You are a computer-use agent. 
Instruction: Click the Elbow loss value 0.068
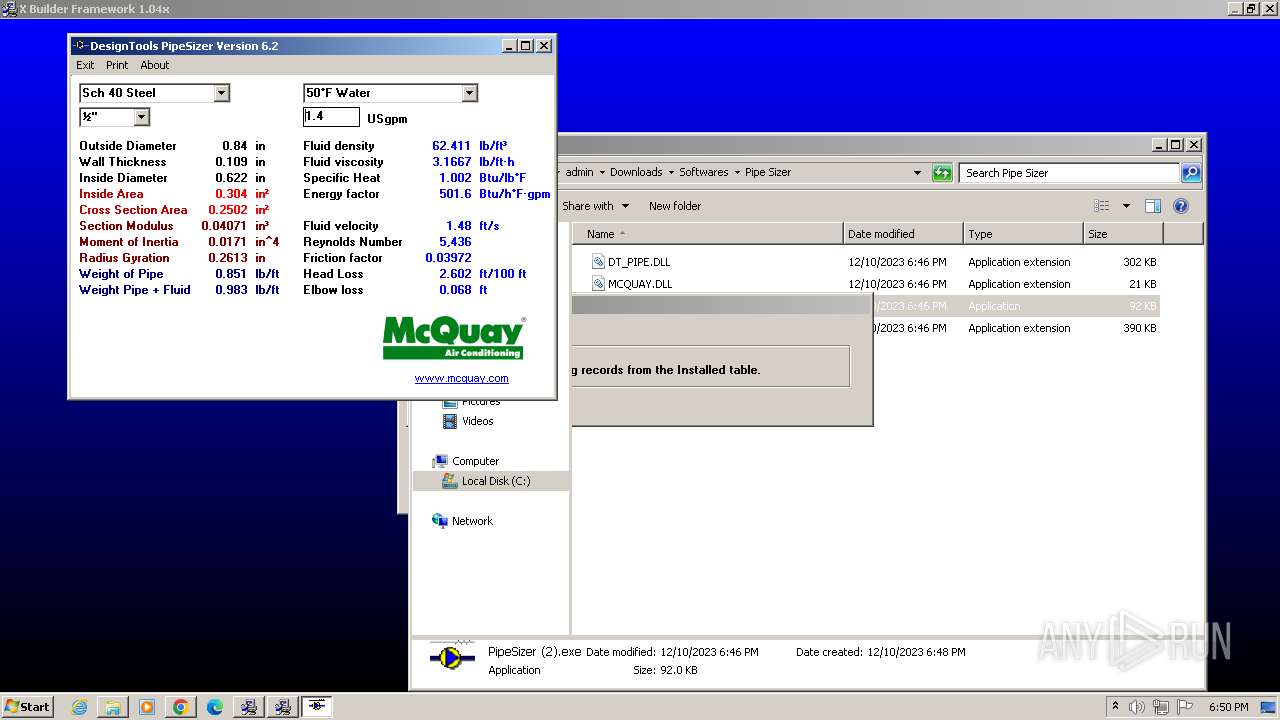point(455,290)
